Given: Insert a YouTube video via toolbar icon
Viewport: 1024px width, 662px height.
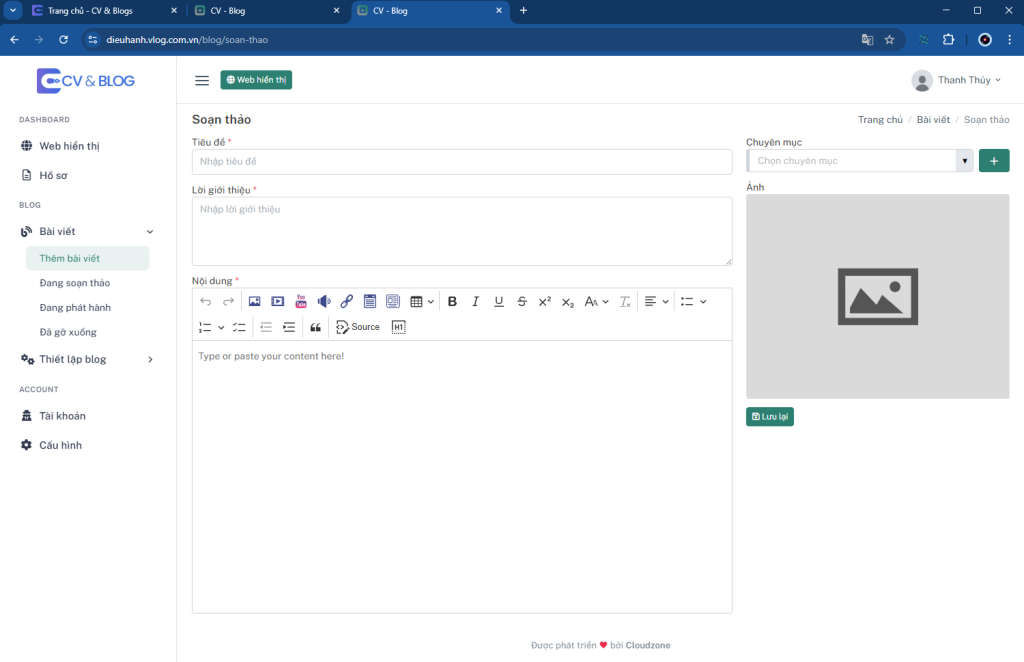Looking at the screenshot, I should (x=301, y=301).
